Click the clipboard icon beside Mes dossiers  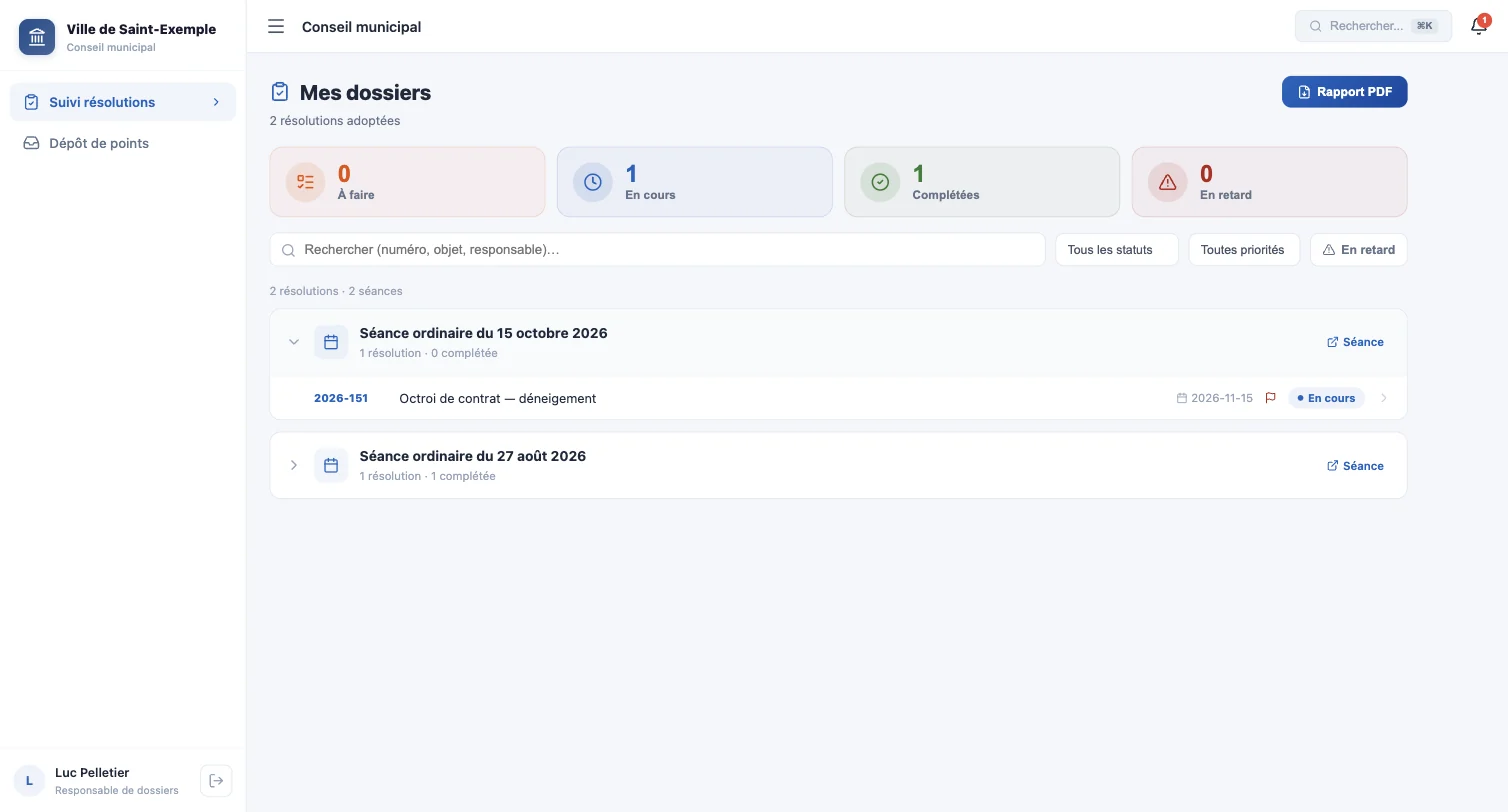[280, 92]
